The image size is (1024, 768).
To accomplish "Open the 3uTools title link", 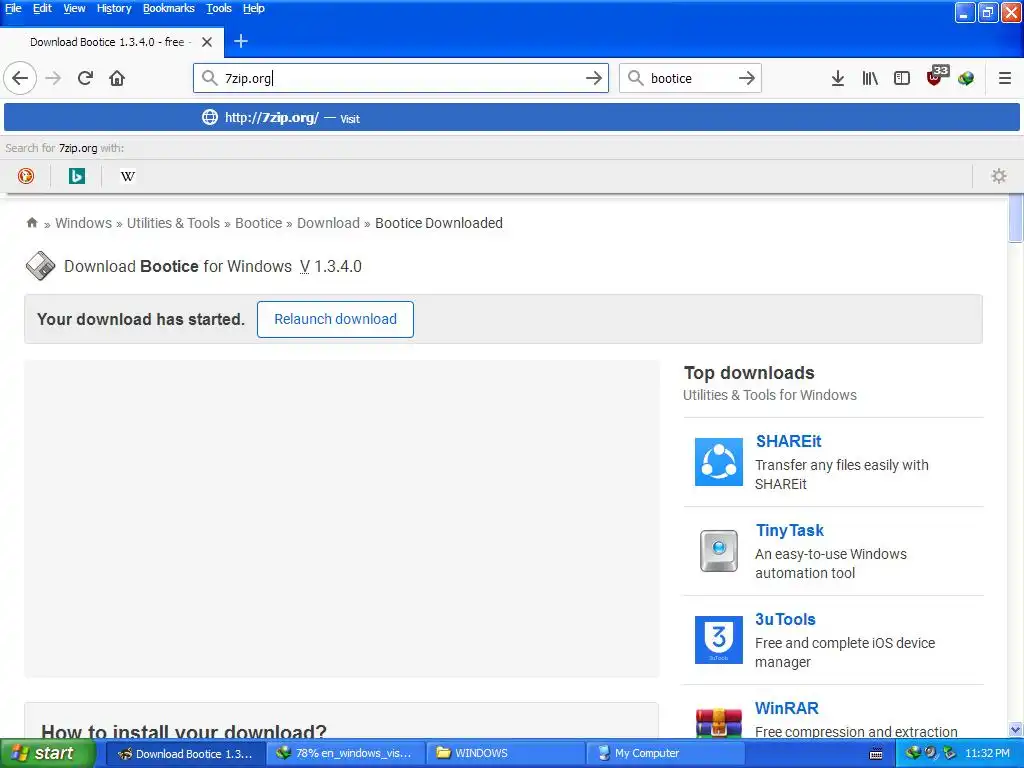I will [785, 619].
